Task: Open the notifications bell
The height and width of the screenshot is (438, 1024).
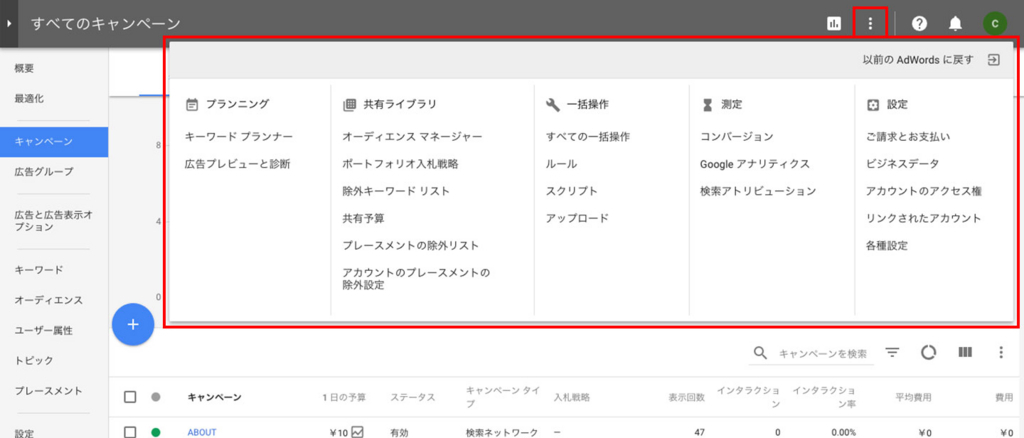Action: [x=955, y=24]
